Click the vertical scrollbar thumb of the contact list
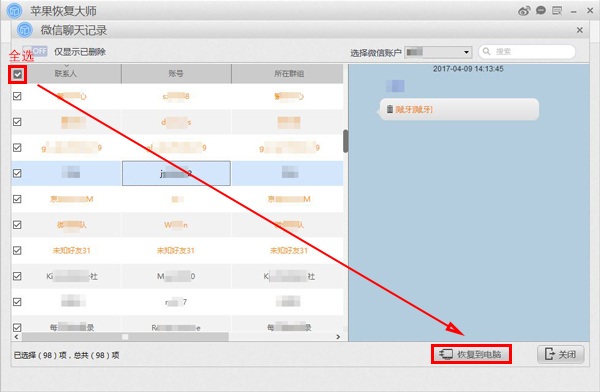The image size is (600, 392). pos(346,141)
